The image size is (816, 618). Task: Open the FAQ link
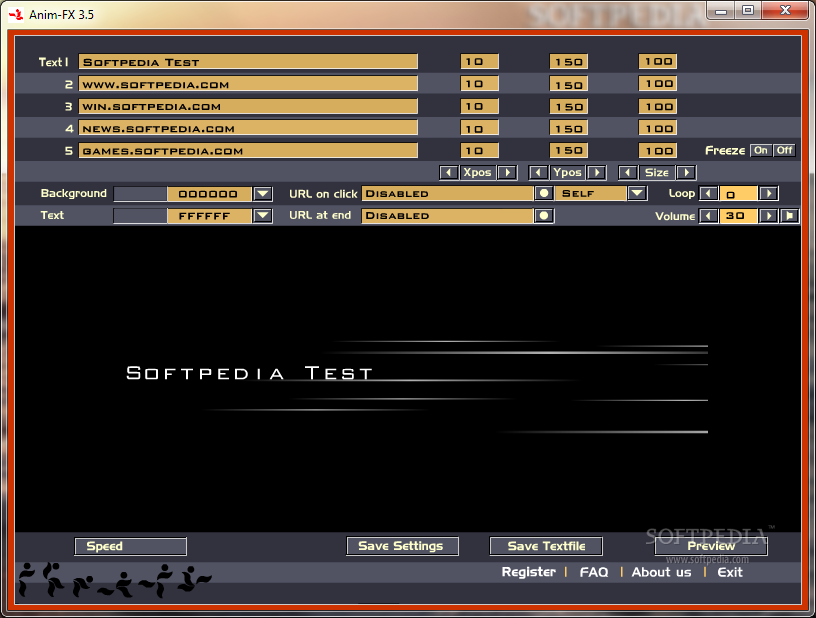pos(594,572)
